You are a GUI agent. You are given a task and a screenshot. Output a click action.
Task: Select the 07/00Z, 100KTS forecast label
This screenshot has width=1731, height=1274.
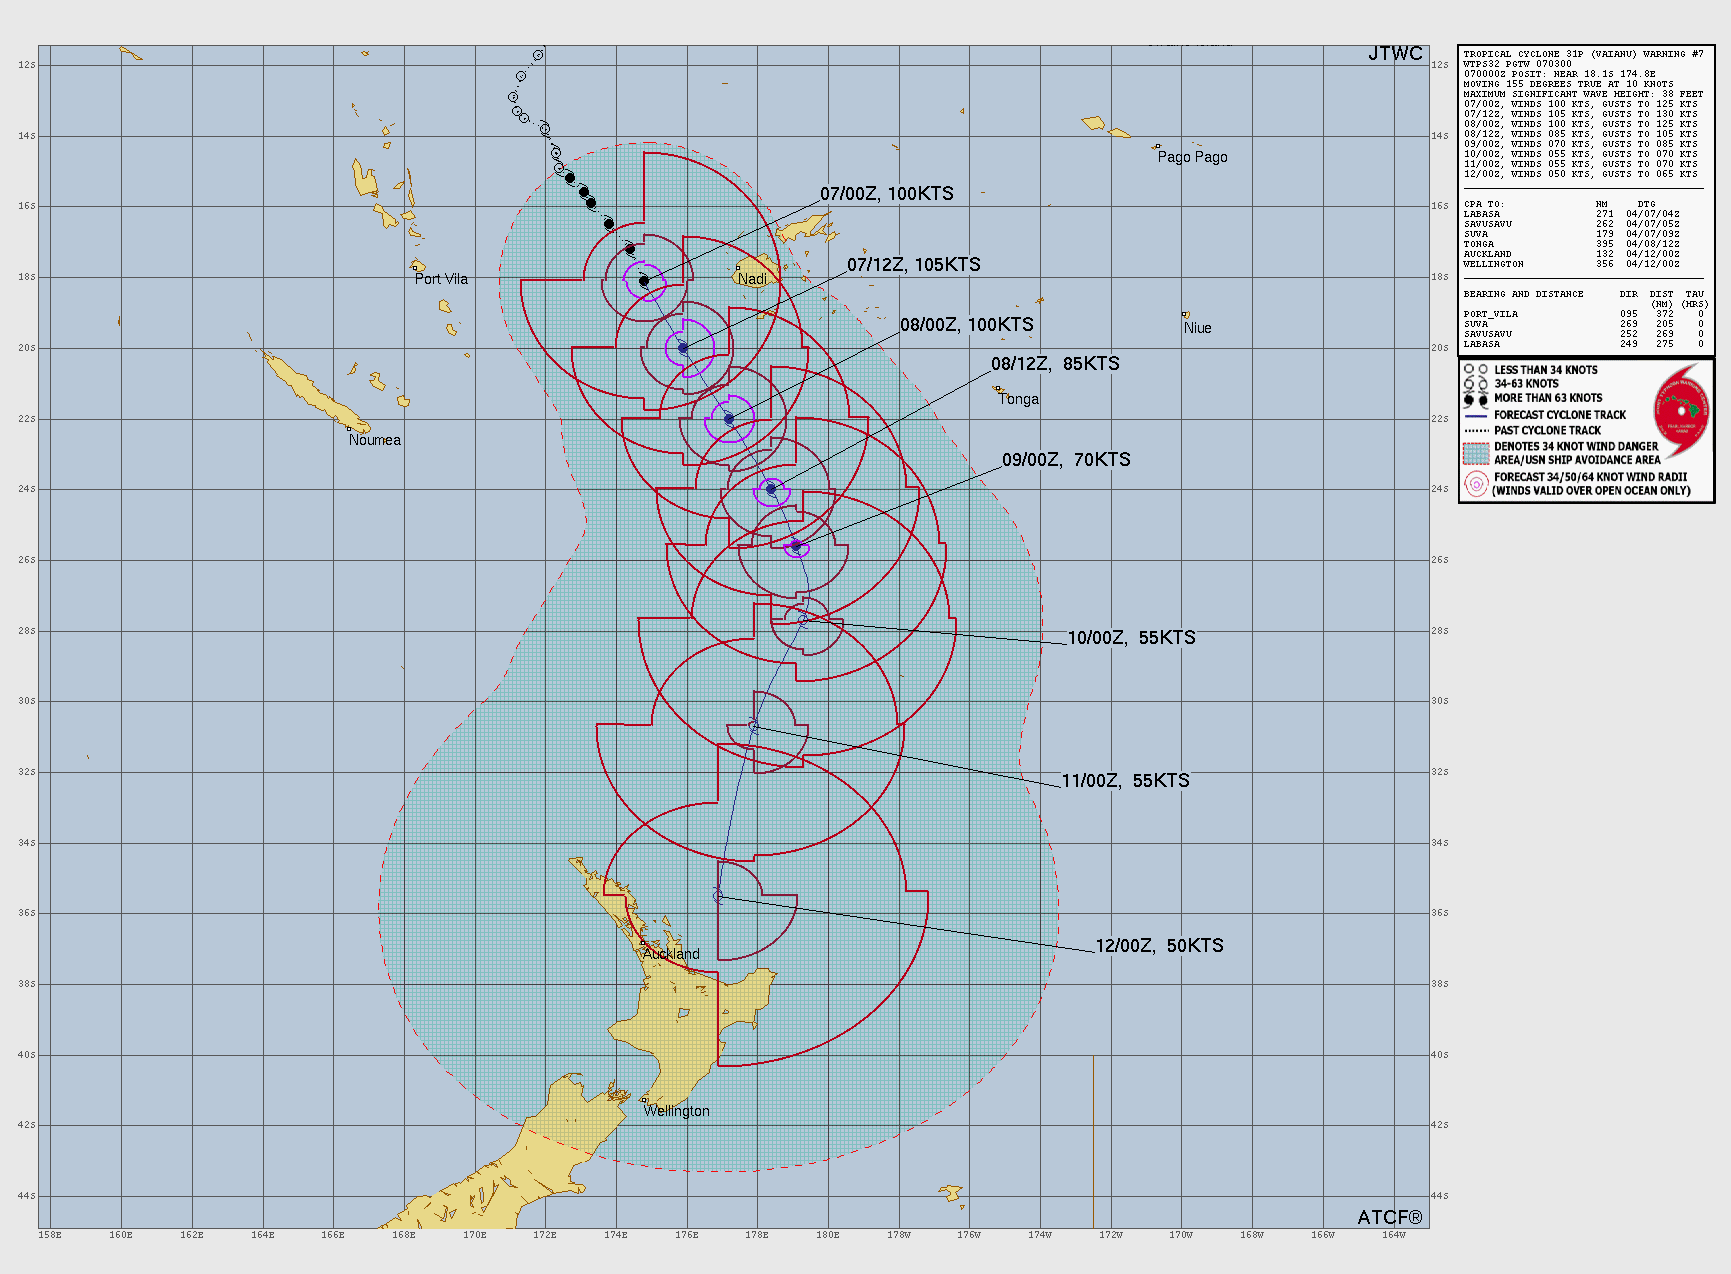[x=886, y=194]
